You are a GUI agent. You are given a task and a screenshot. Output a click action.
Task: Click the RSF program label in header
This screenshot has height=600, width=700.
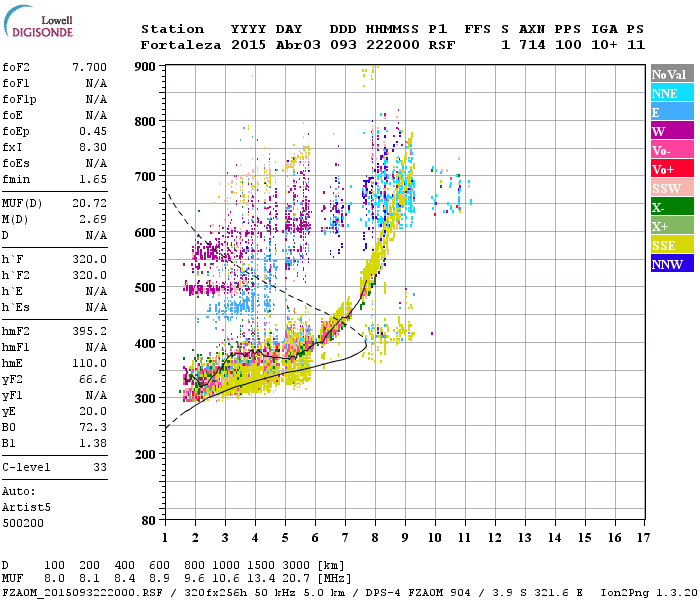[442, 45]
